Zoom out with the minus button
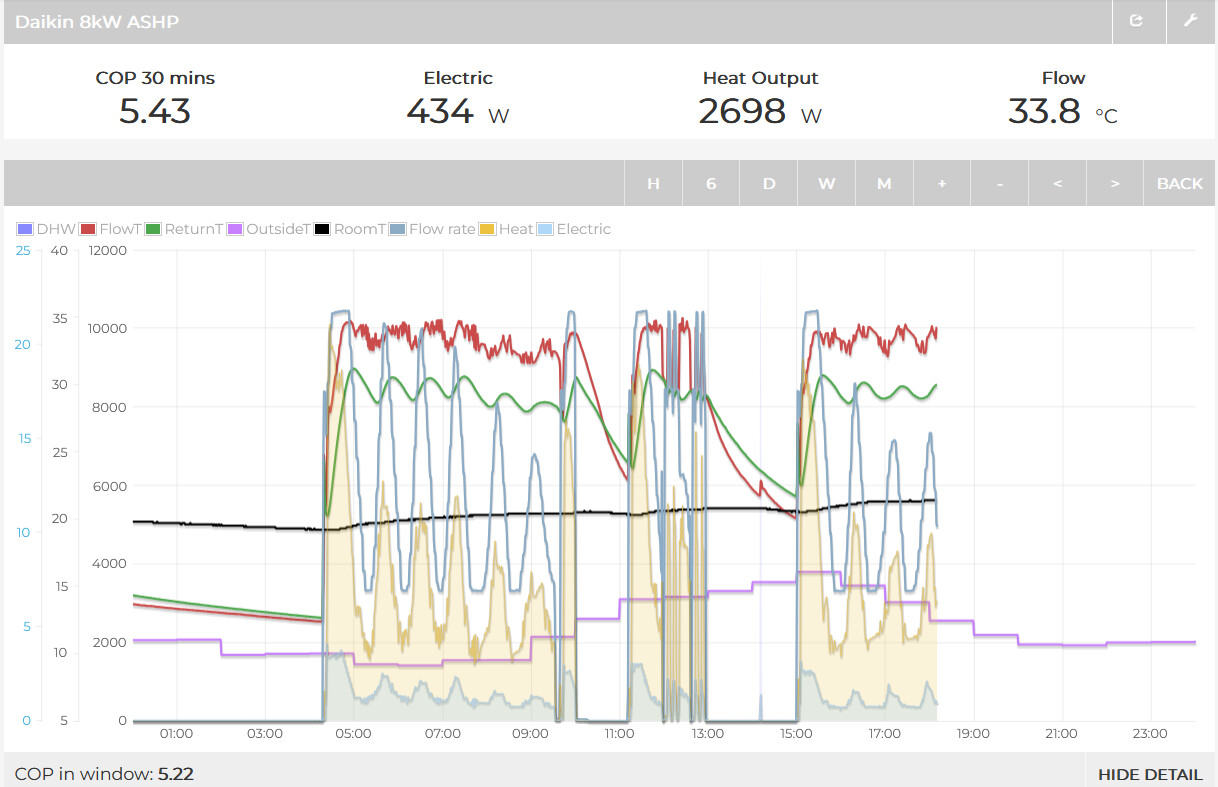 click(999, 182)
